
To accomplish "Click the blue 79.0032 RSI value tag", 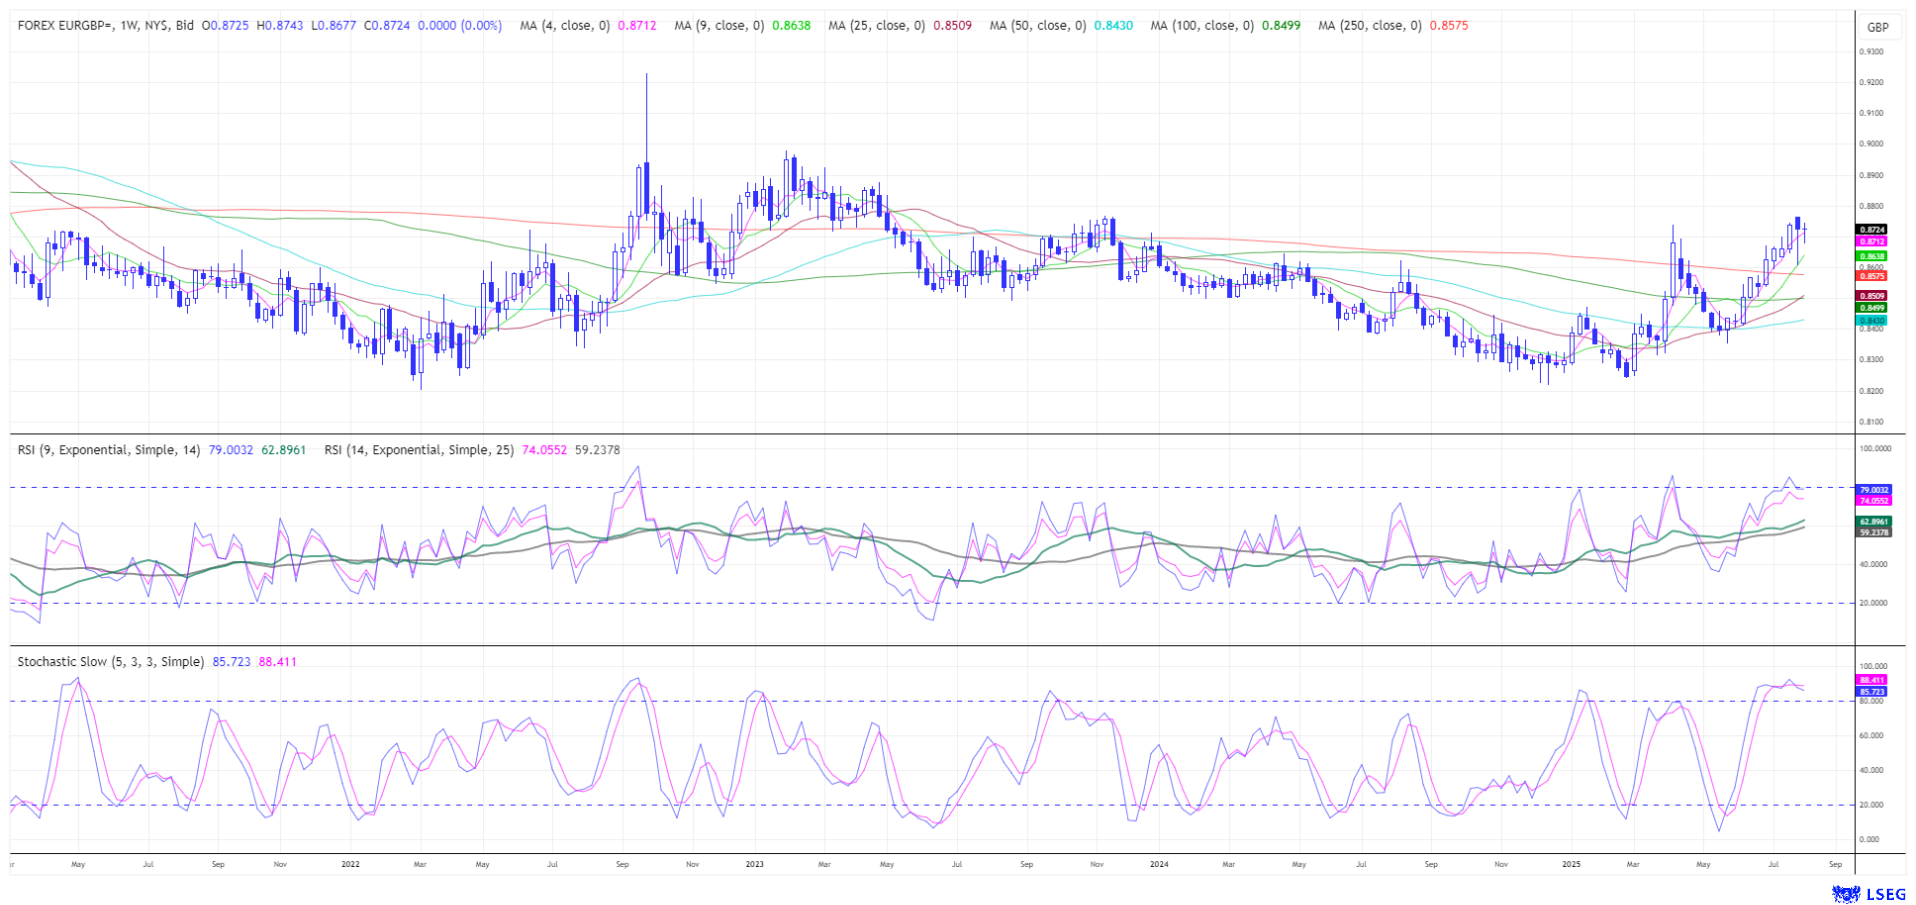I will point(1873,490).
